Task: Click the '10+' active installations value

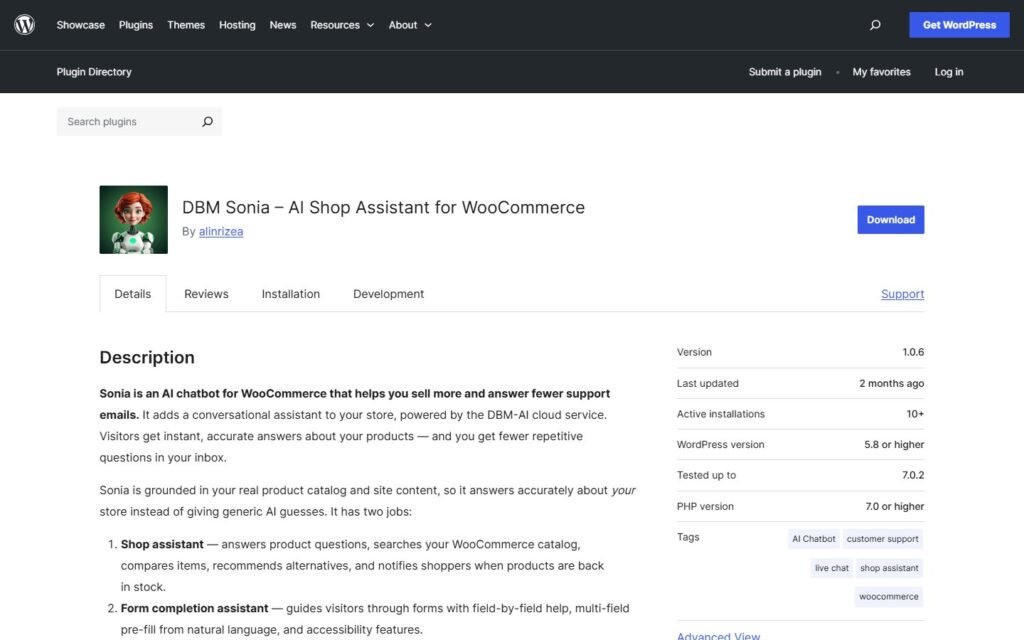Action: (915, 414)
